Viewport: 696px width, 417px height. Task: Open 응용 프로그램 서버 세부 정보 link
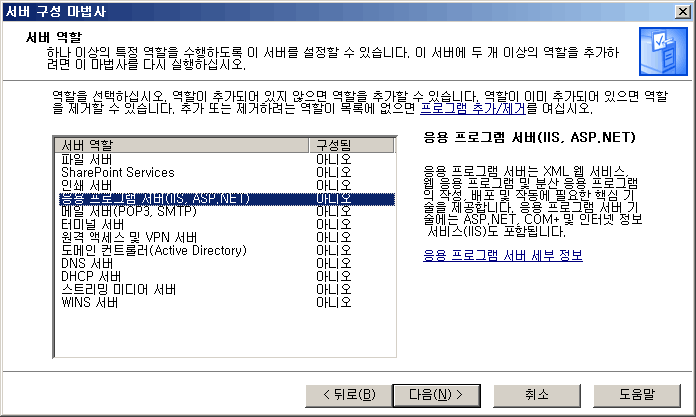point(502,256)
